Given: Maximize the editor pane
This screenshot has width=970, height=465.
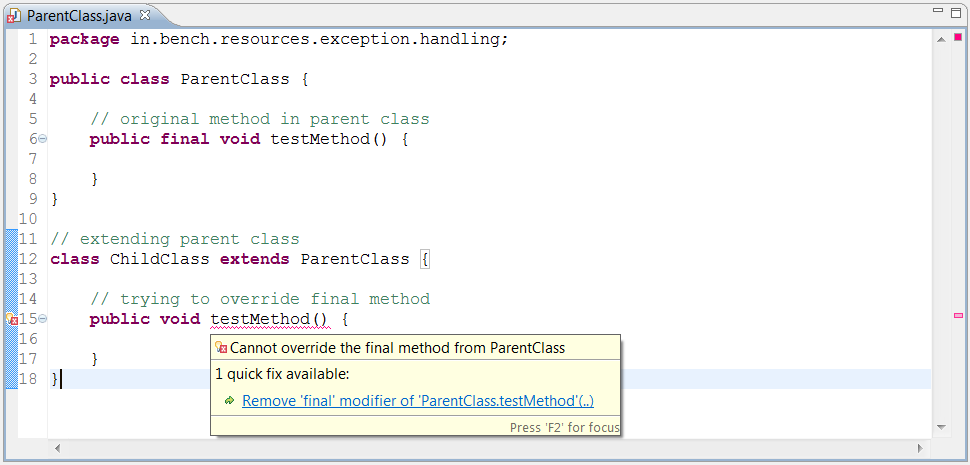Looking at the screenshot, I should tap(957, 11).
